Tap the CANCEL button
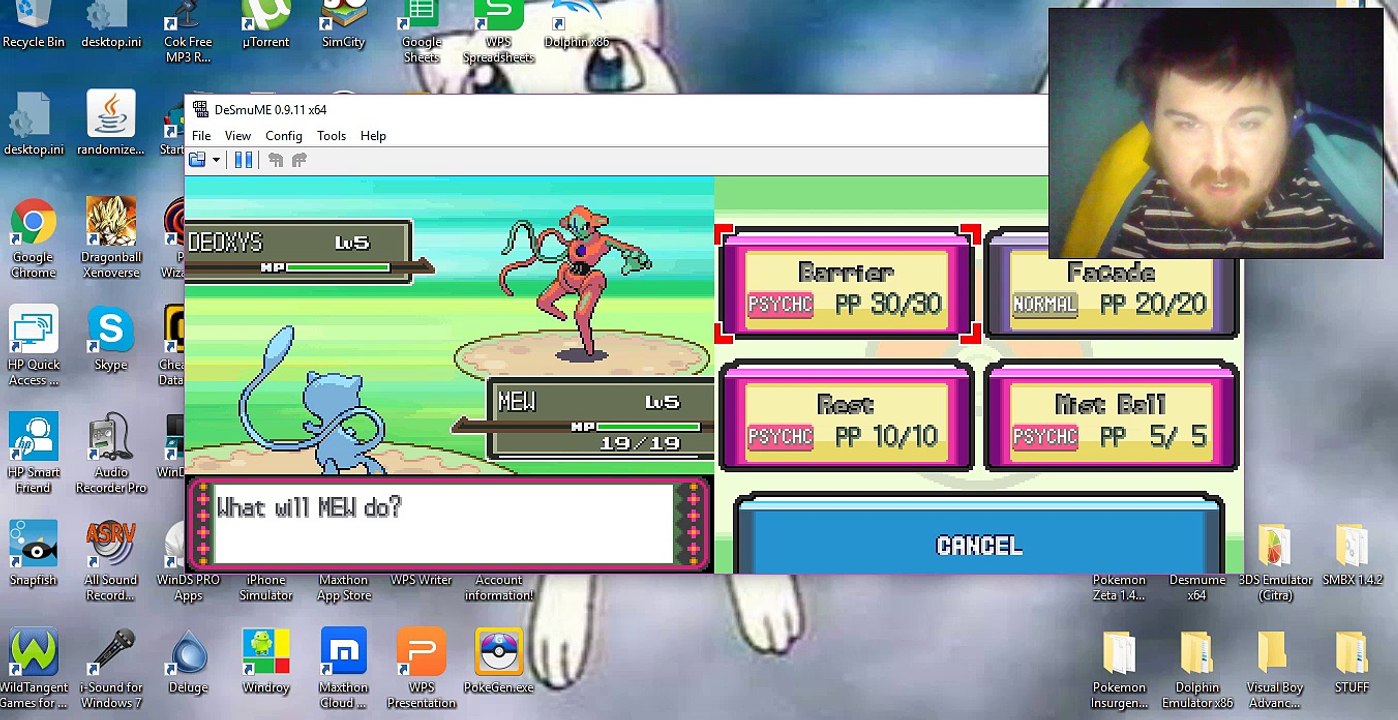Screen dimensions: 1398x720 click(979, 536)
